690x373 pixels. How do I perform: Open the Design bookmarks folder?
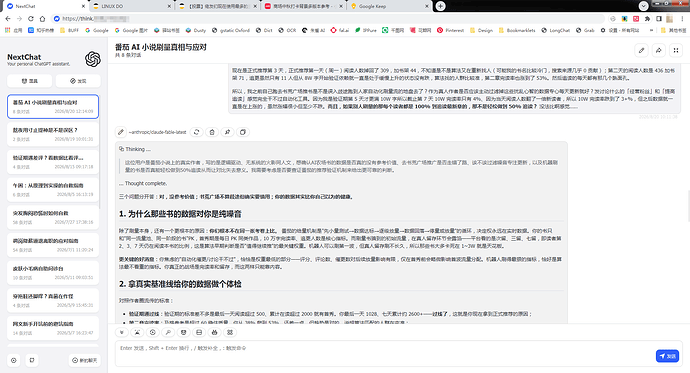481,30
